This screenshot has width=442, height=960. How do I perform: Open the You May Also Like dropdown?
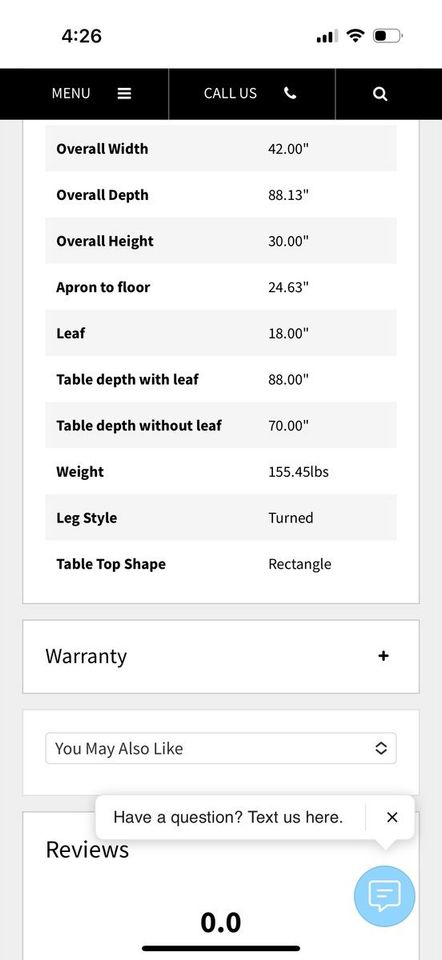[x=221, y=748]
